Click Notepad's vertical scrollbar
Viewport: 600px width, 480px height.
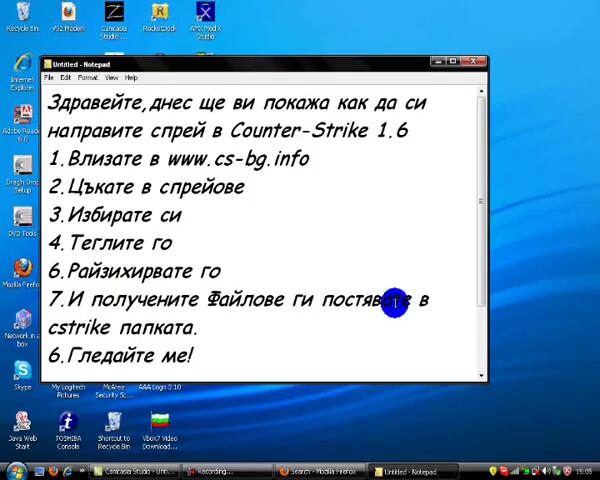click(482, 230)
